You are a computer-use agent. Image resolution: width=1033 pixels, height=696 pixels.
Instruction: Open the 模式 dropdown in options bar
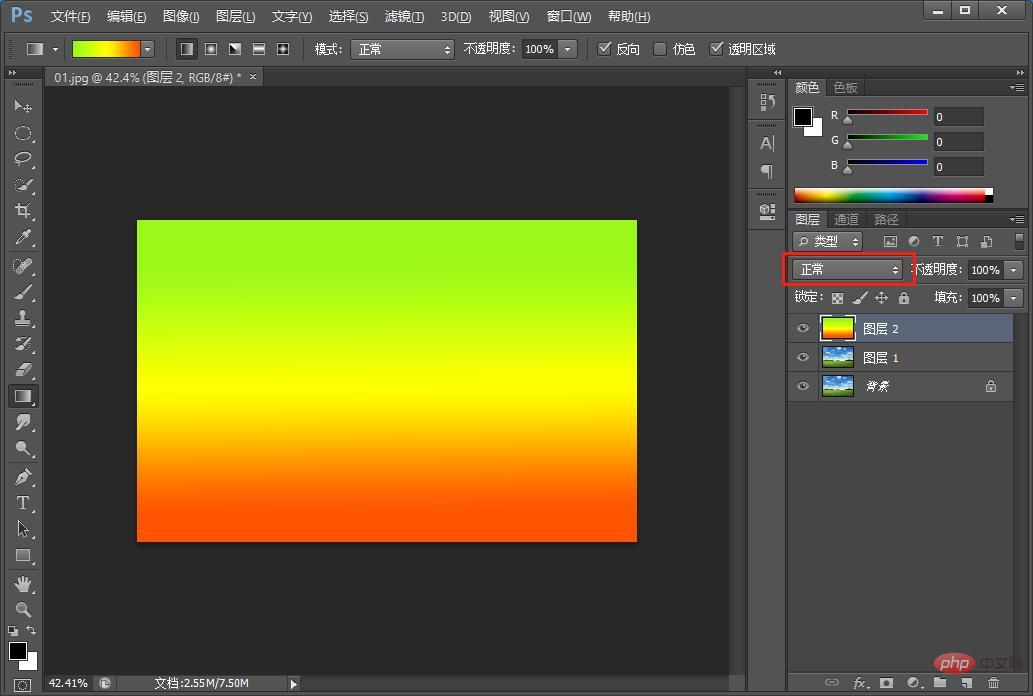pos(401,49)
